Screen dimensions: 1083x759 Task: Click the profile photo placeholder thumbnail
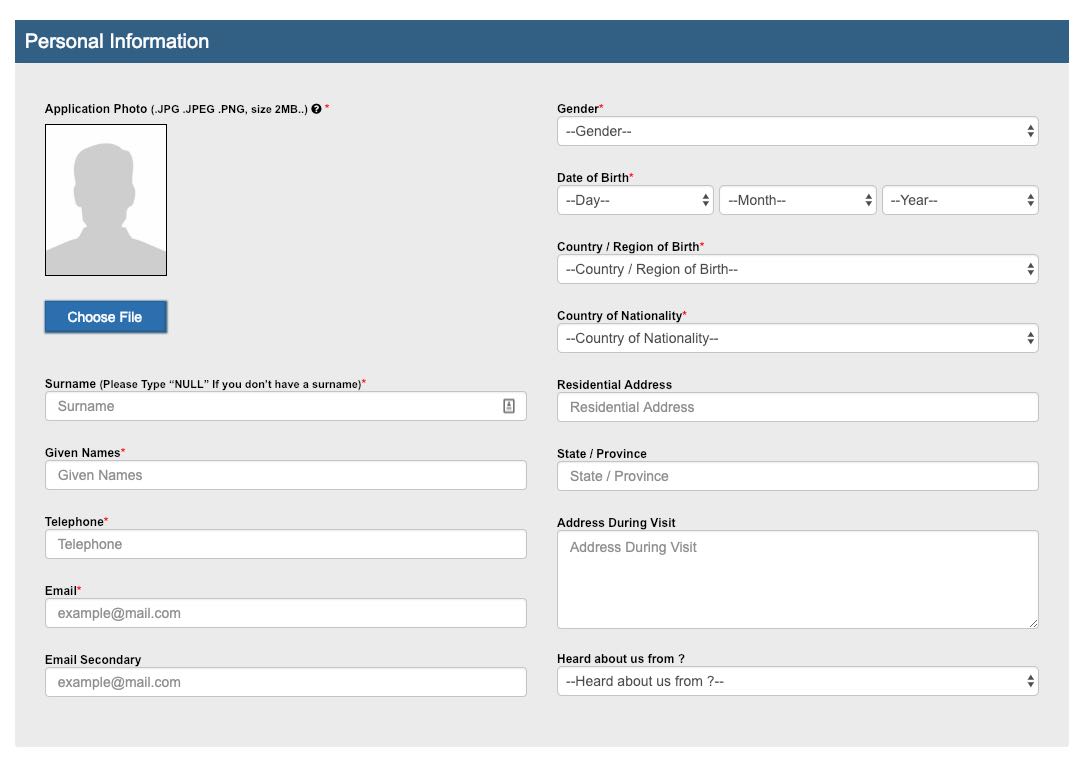coord(106,200)
